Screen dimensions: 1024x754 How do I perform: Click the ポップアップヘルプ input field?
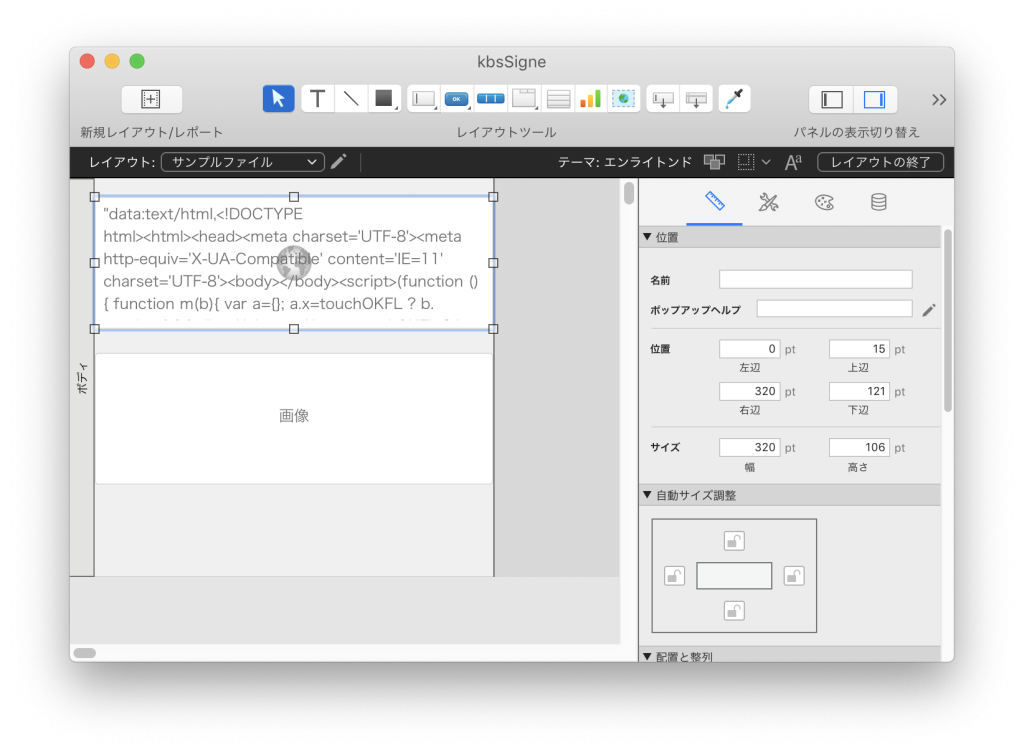tap(835, 308)
